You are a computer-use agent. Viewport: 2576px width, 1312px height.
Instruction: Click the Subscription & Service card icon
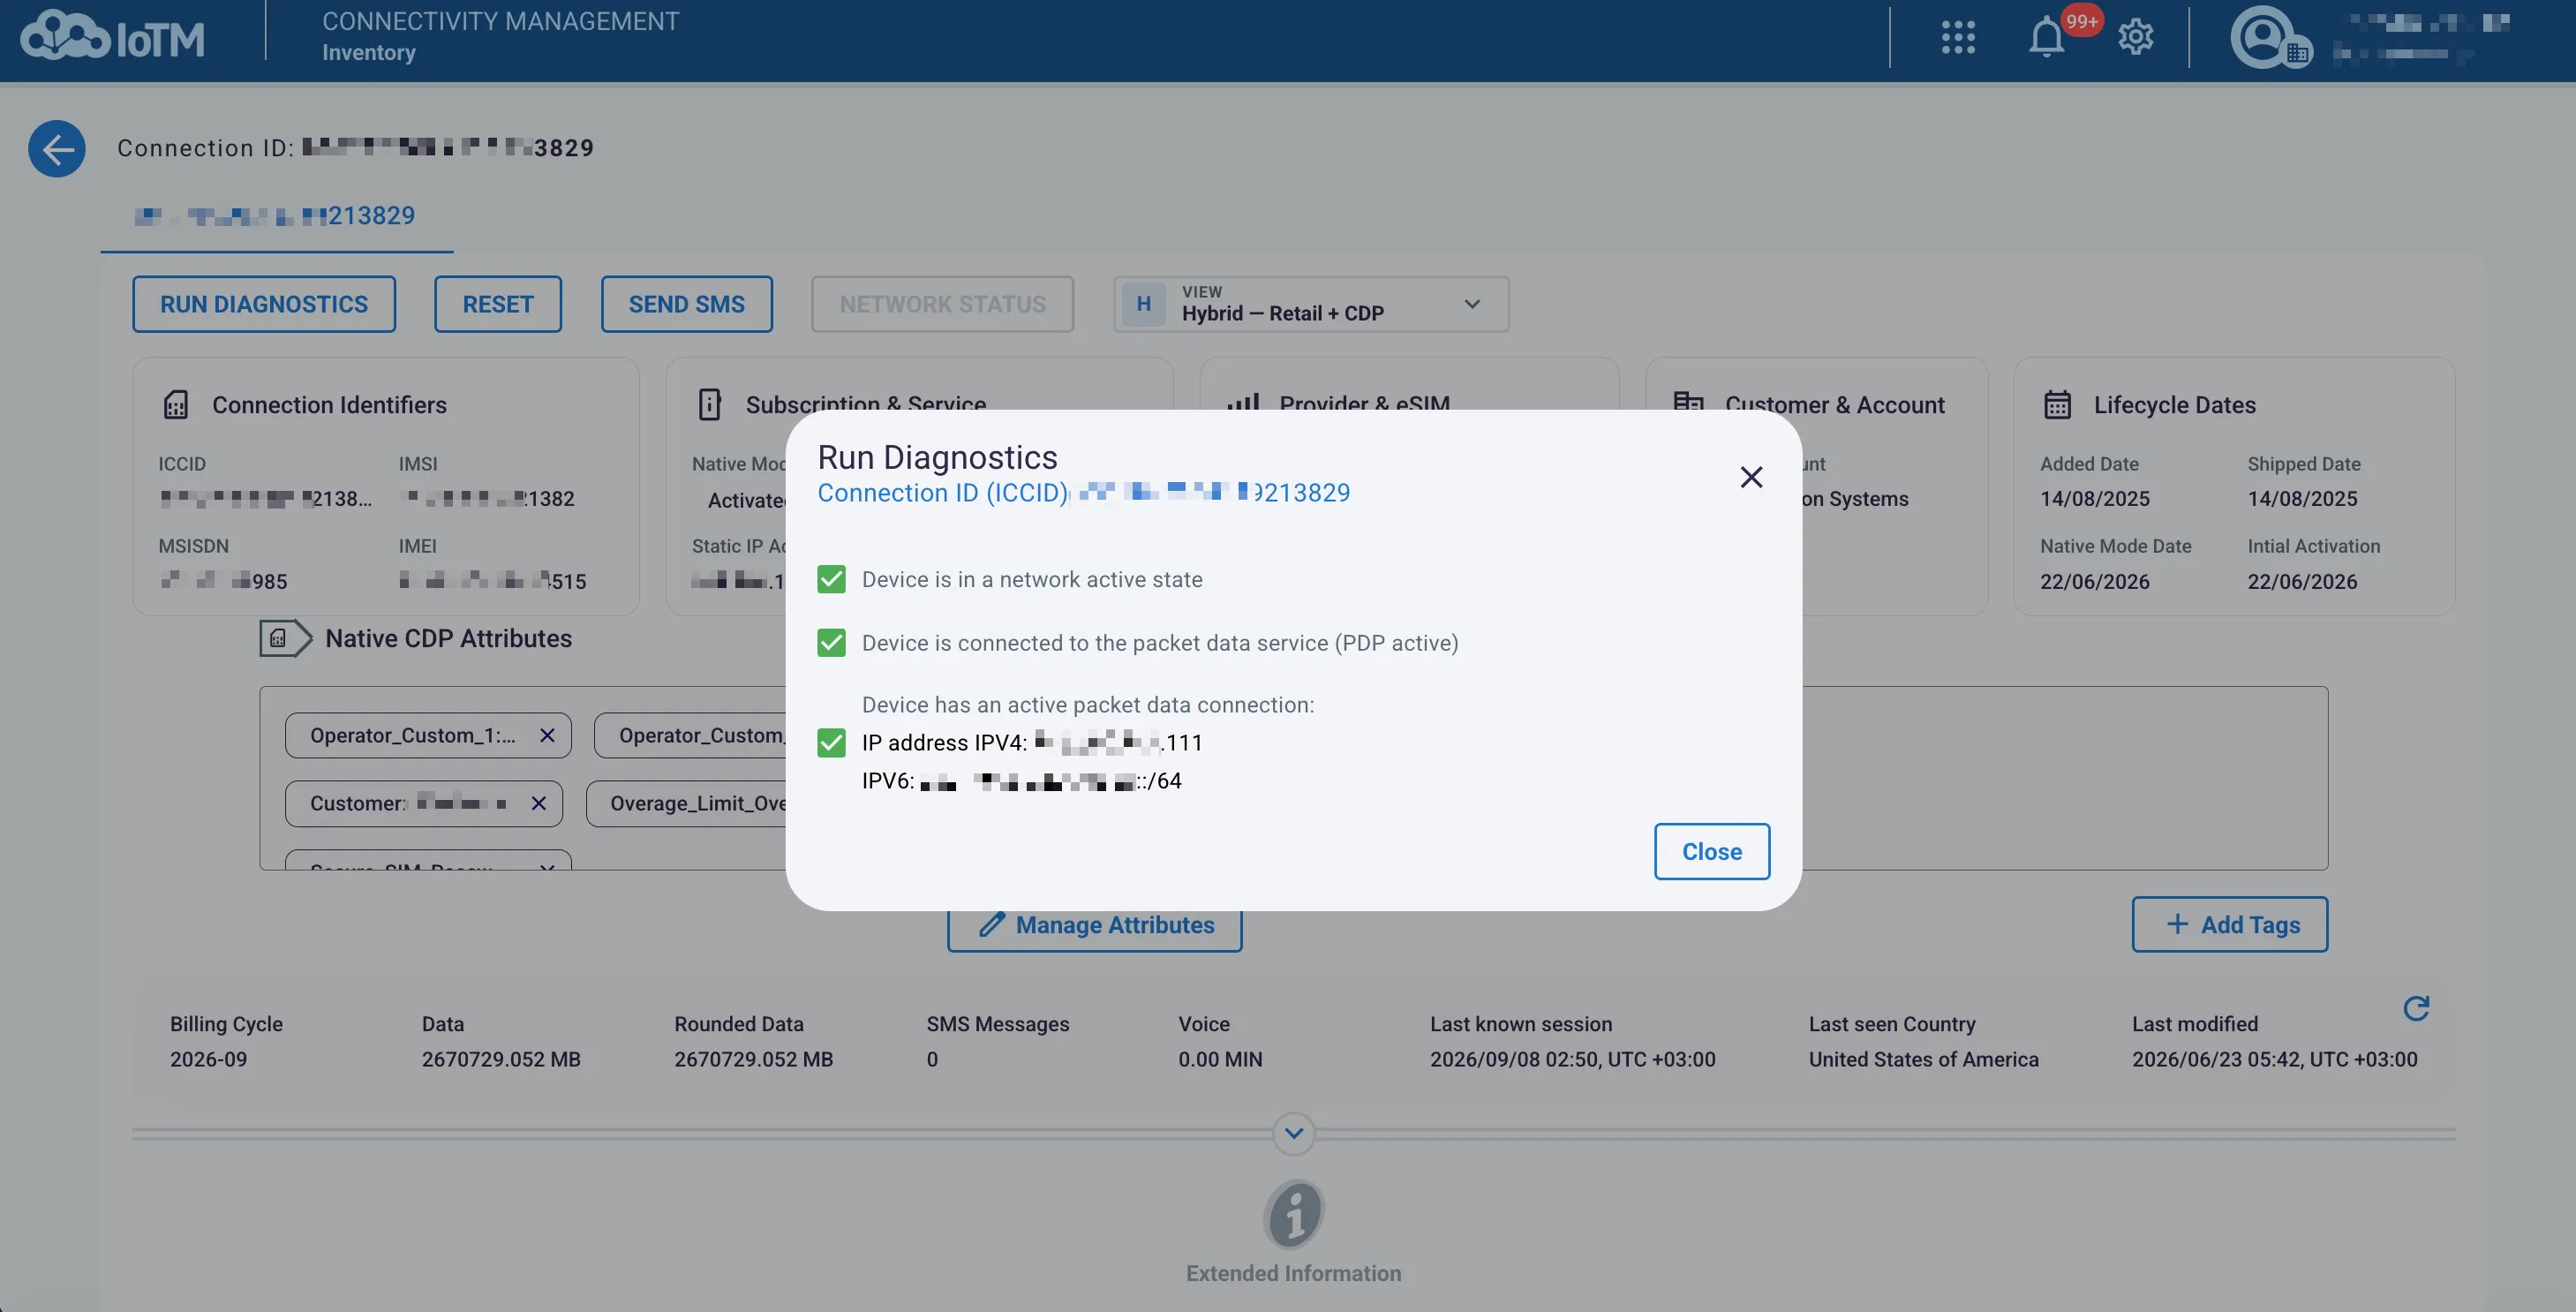tap(709, 405)
